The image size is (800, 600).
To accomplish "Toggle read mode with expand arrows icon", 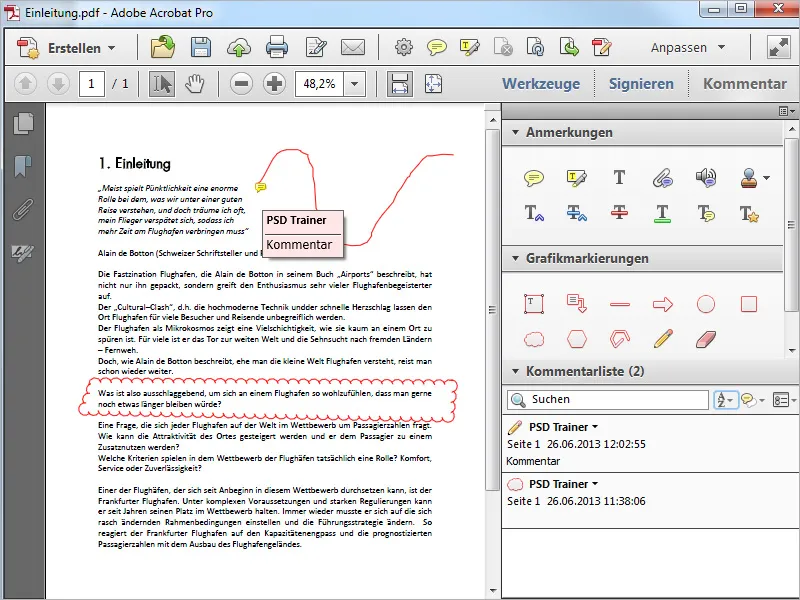I will tap(779, 47).
